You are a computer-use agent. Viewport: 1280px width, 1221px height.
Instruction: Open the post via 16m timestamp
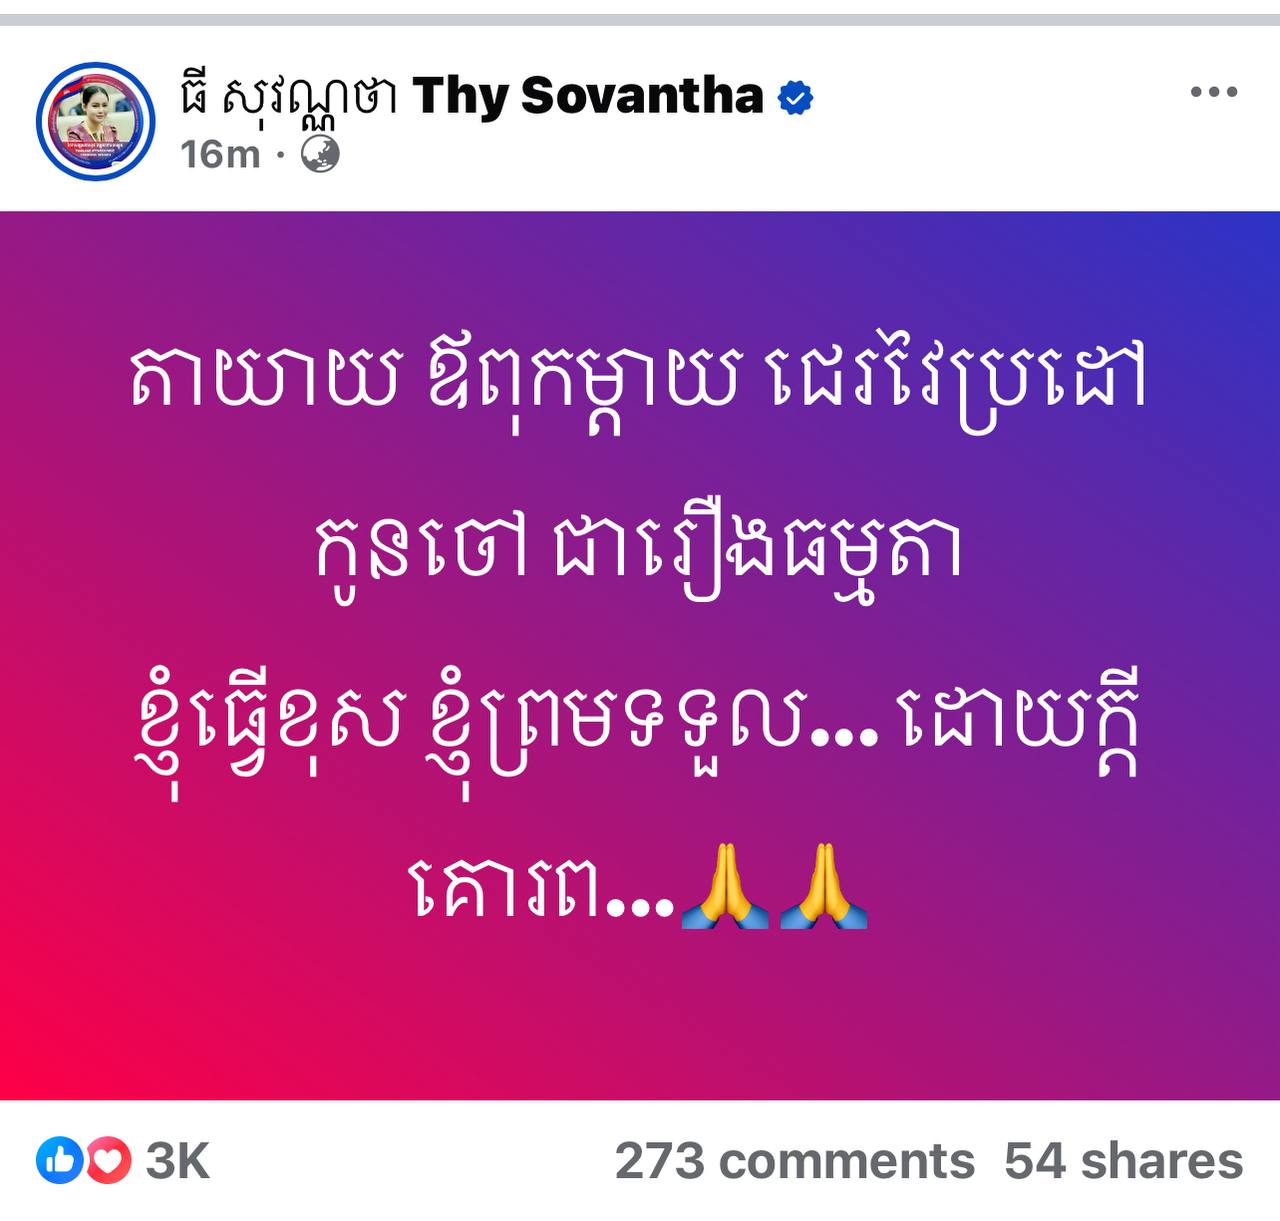pos(220,155)
